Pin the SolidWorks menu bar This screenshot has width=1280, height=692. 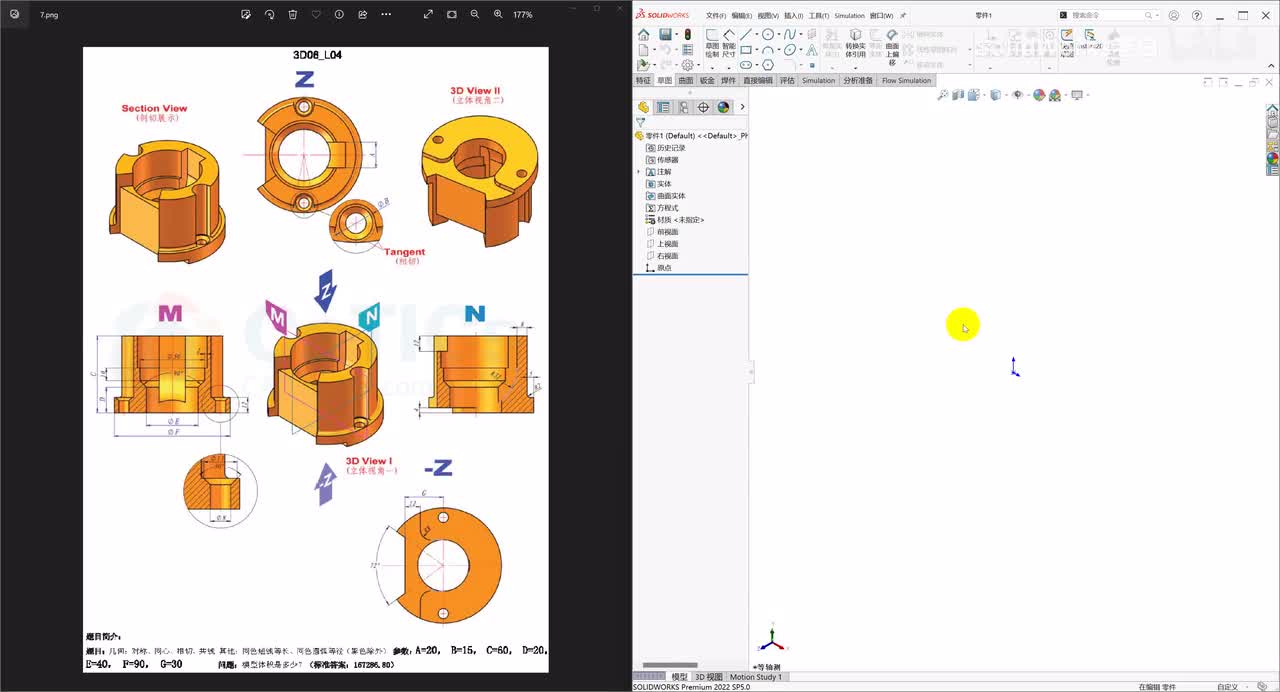[x=903, y=16]
